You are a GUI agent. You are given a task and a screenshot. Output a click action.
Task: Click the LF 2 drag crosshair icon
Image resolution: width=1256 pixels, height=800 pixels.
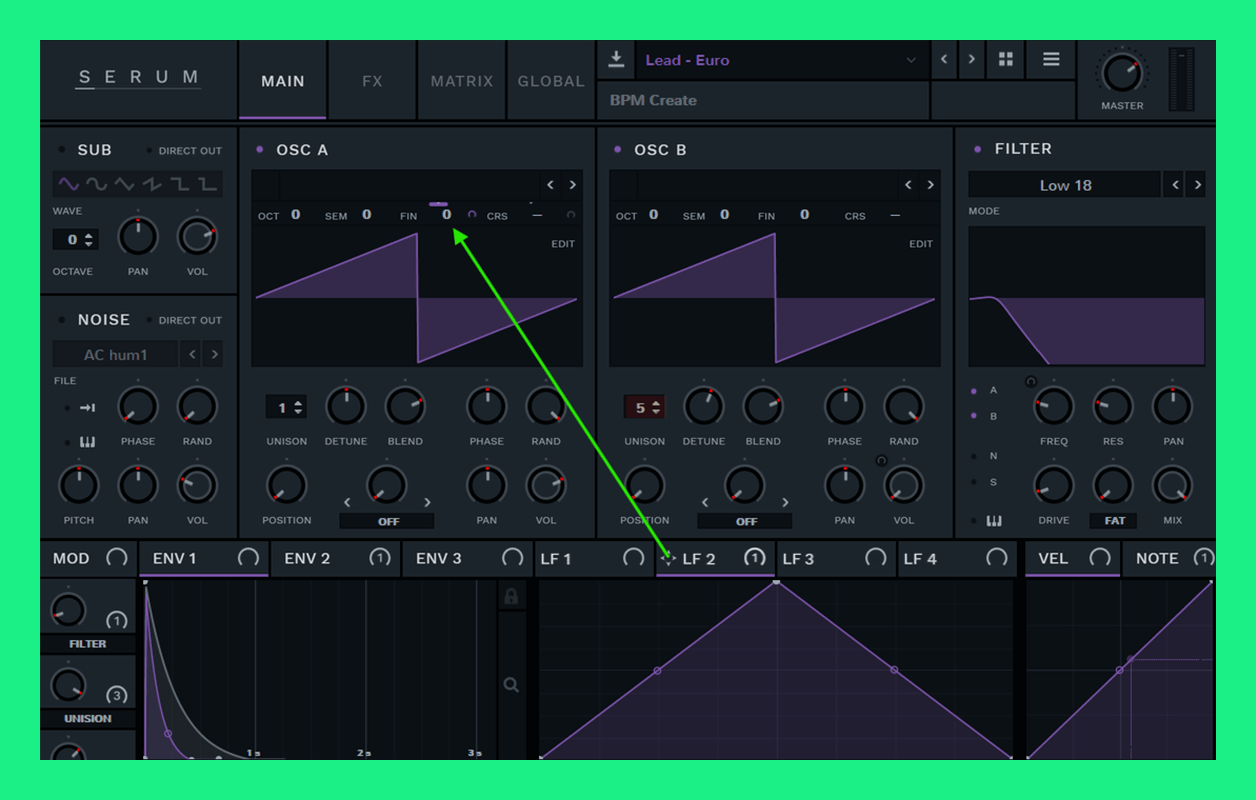[668, 559]
